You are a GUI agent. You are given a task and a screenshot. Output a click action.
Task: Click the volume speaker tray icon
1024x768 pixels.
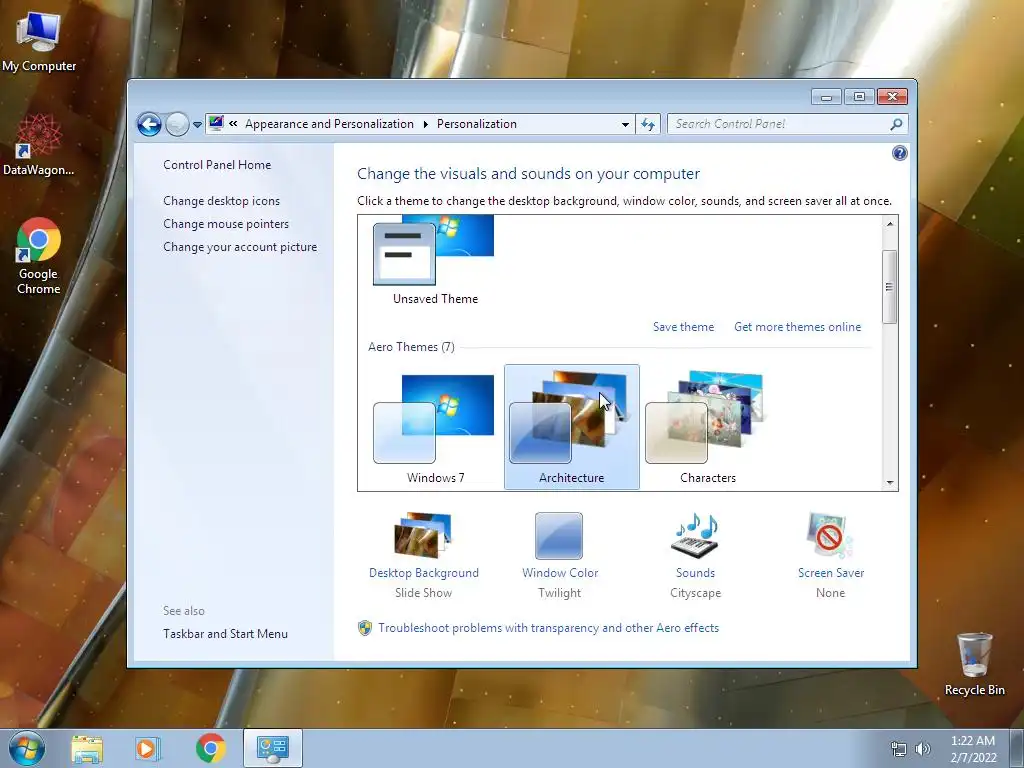tap(922, 749)
